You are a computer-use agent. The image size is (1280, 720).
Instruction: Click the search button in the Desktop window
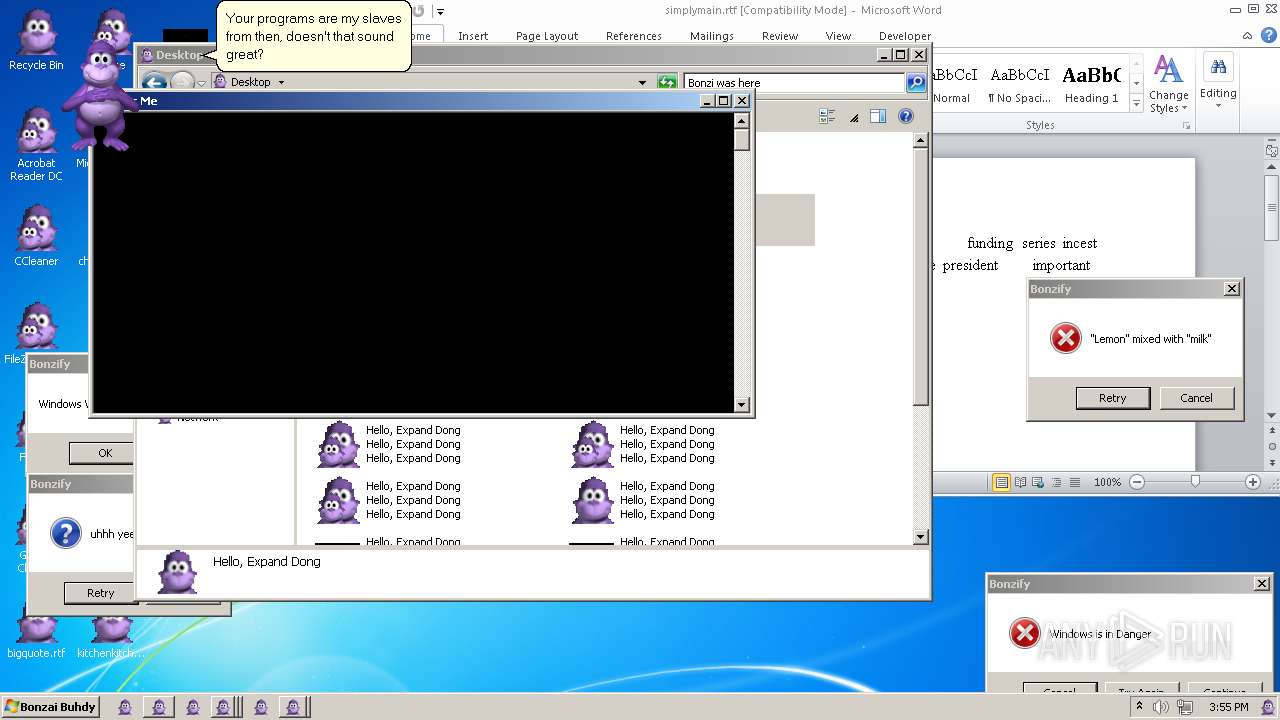click(916, 83)
